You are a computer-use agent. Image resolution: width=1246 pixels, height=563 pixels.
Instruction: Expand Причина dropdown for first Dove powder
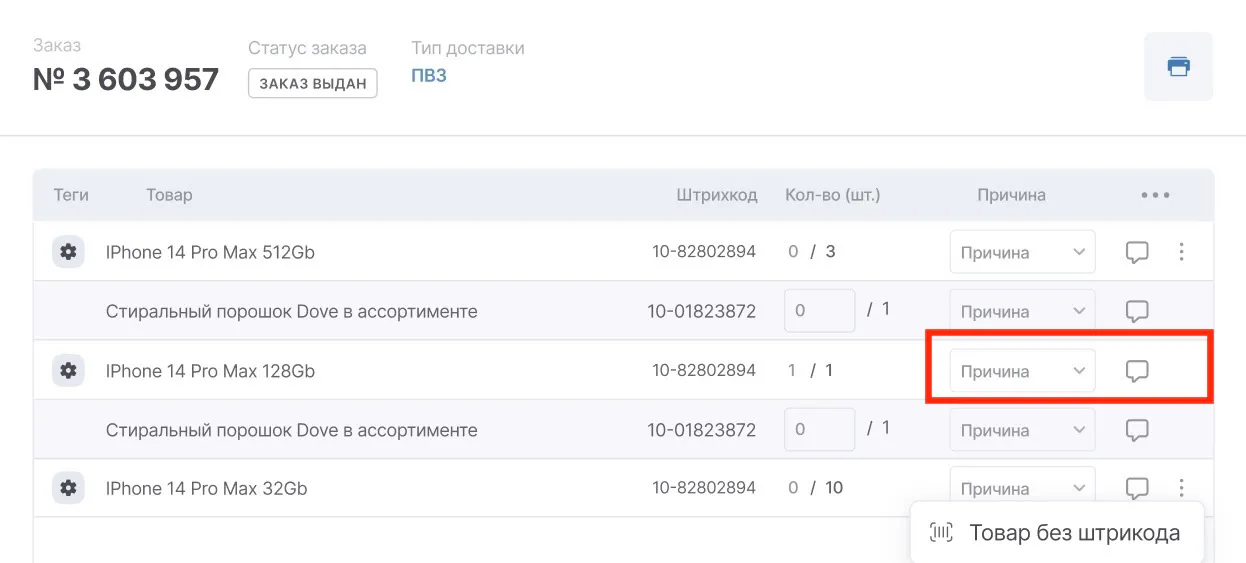[x=1022, y=312]
